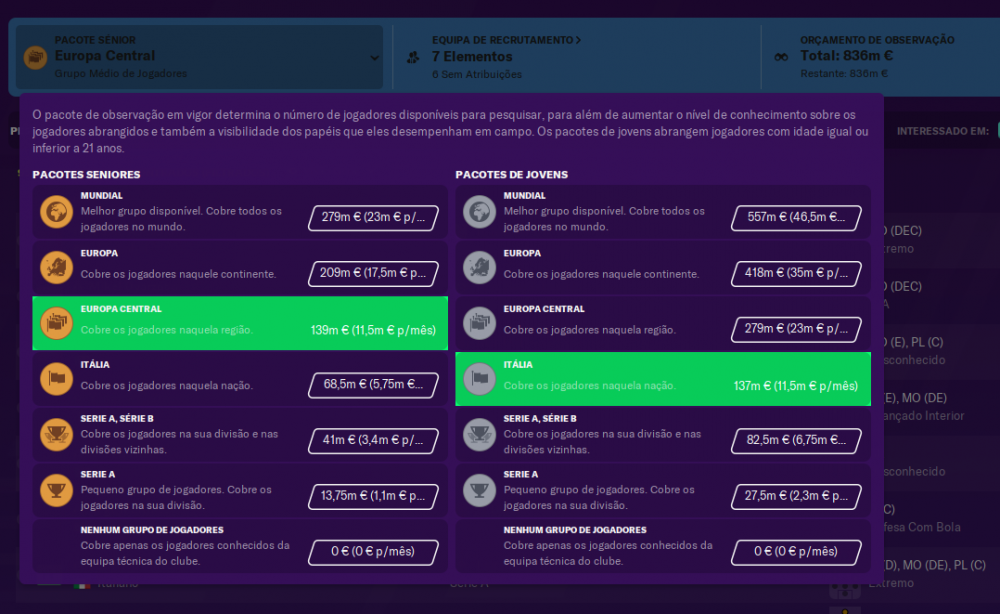
Task: Open the Pacote Sénior Europa Central dropdown
Action: [199, 57]
